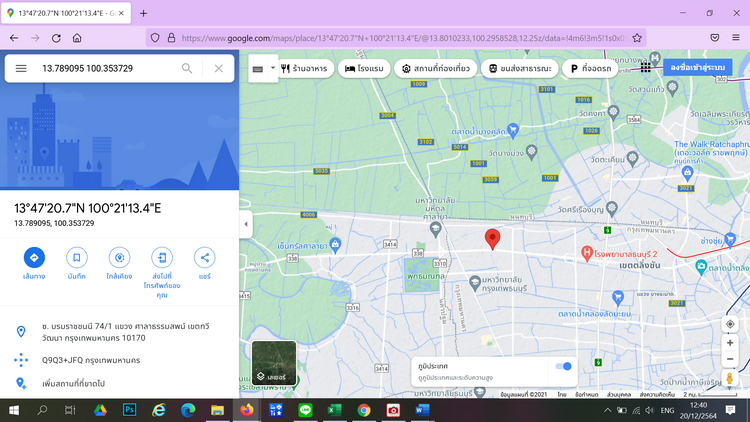Image resolution: width=750 pixels, height=422 pixels.
Task: Select the Parking (ที่จอดรถ) chip
Action: click(590, 68)
